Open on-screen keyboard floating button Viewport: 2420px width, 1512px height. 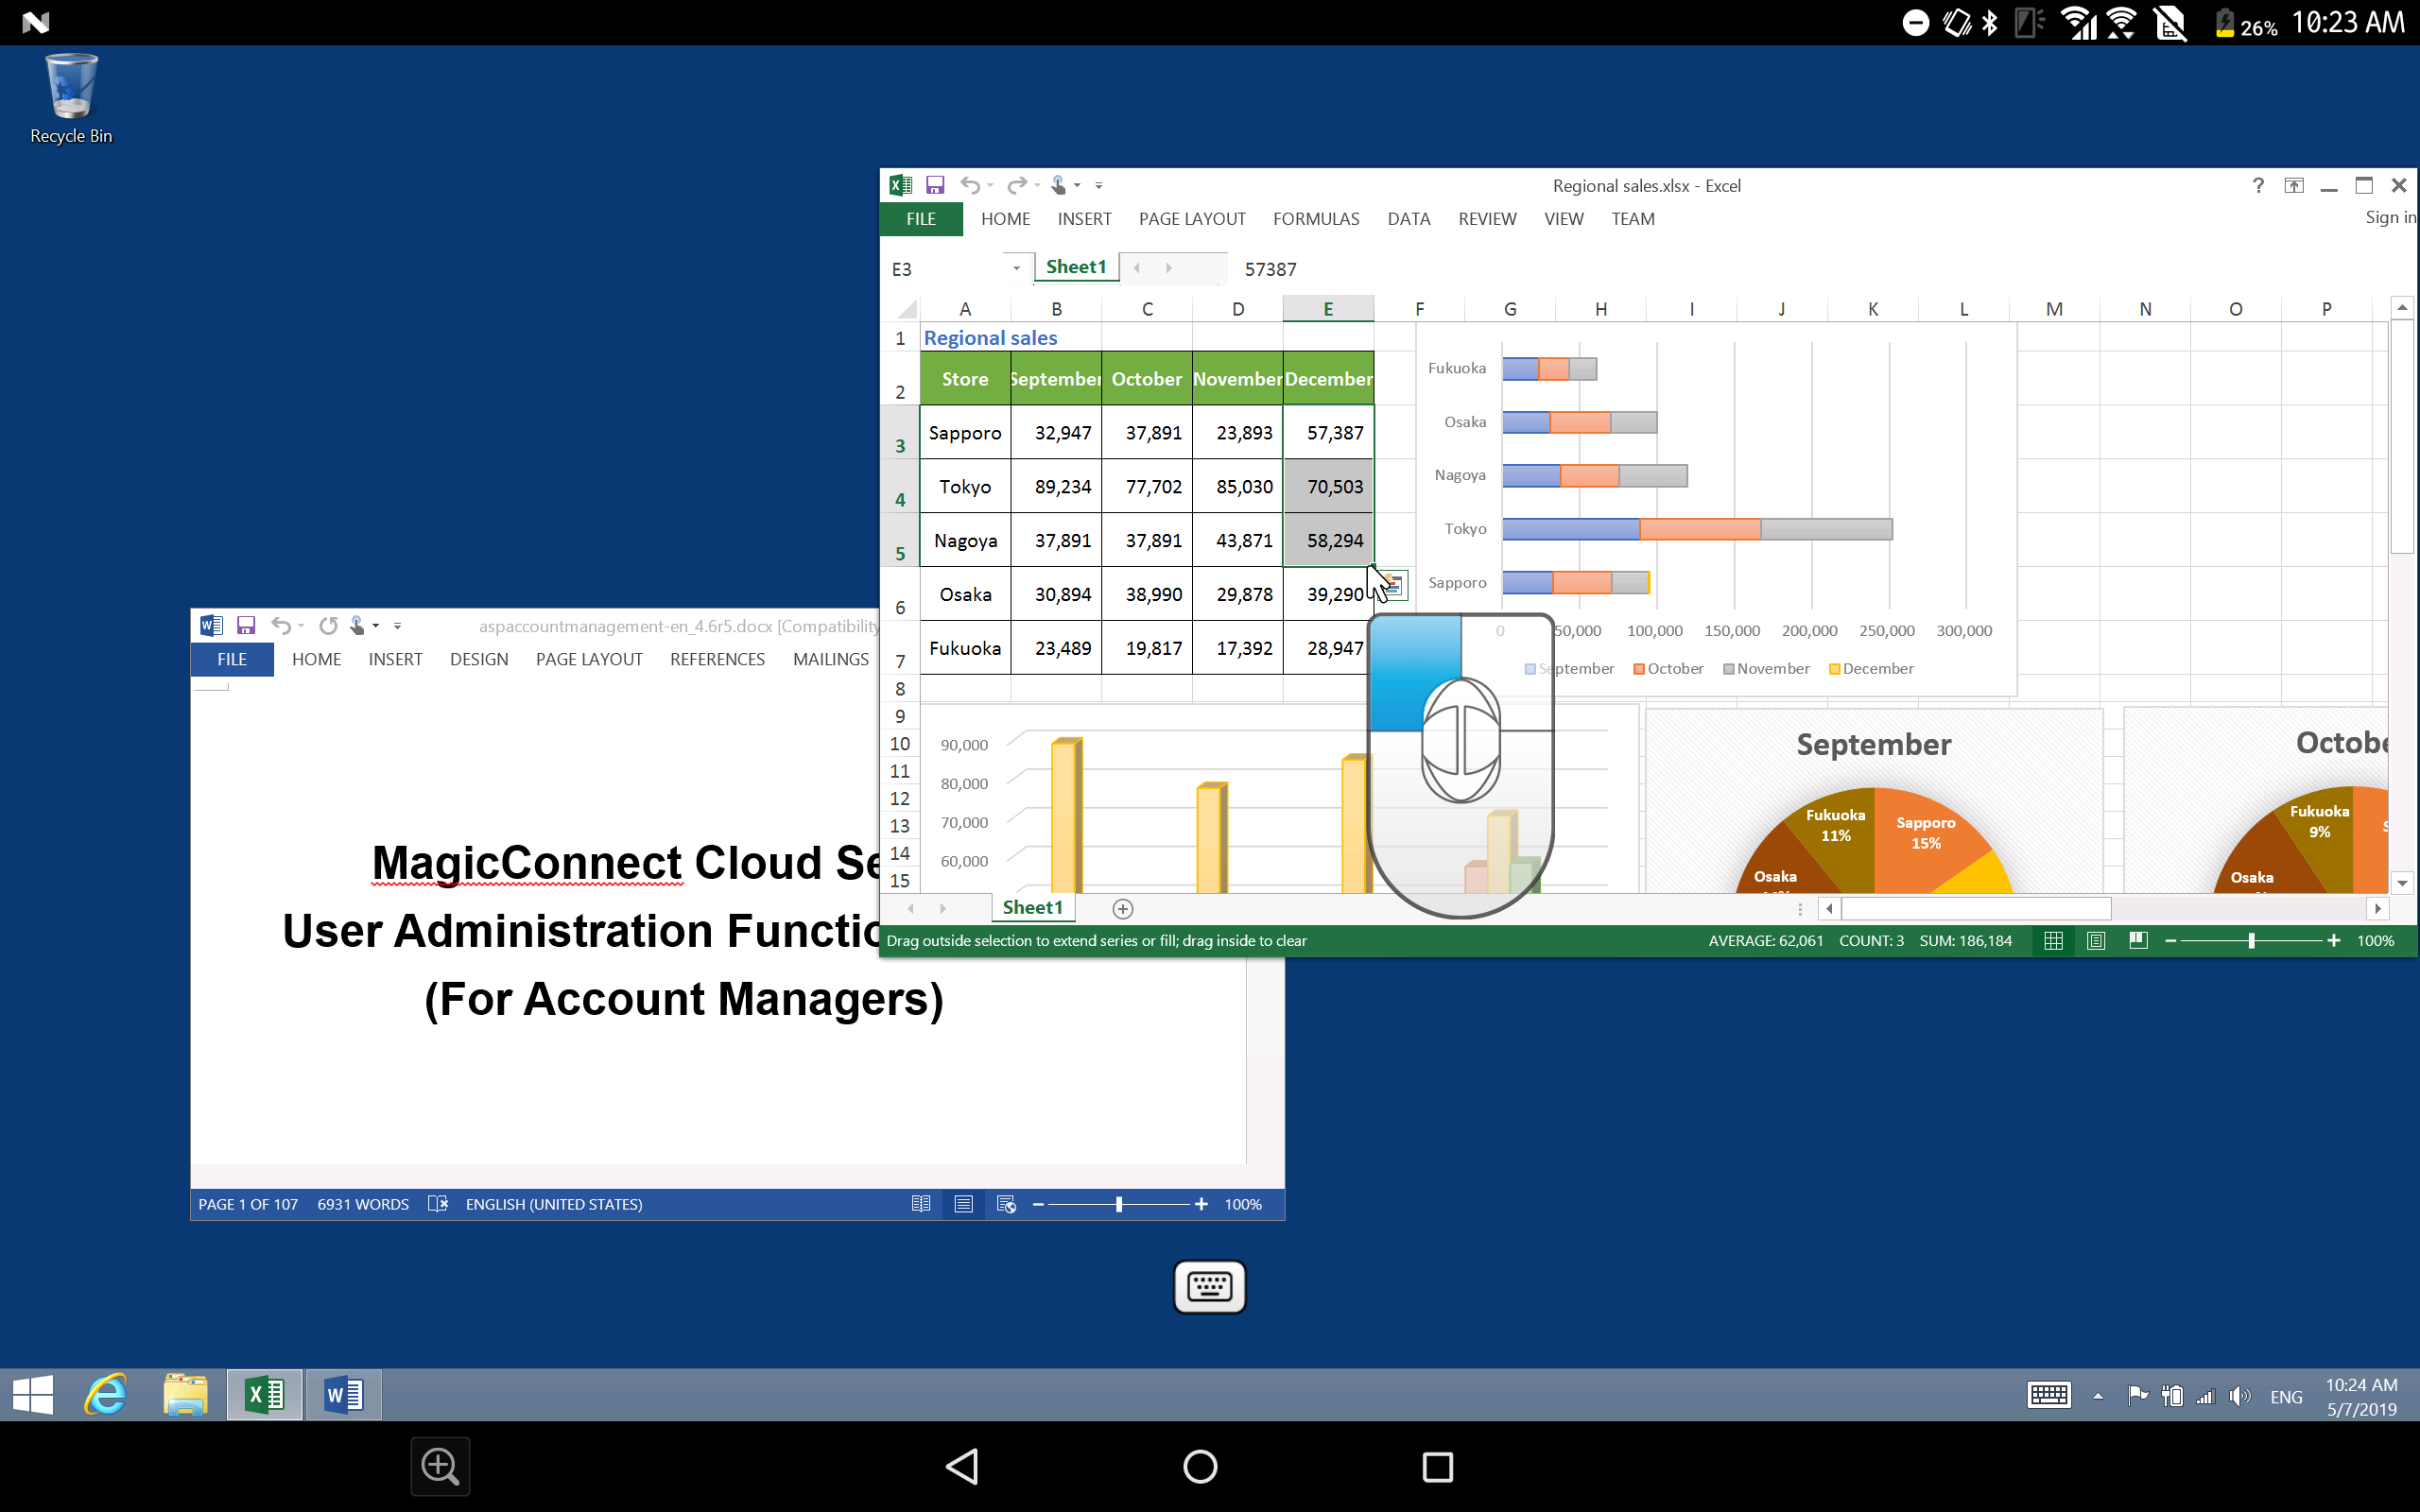point(1209,1286)
